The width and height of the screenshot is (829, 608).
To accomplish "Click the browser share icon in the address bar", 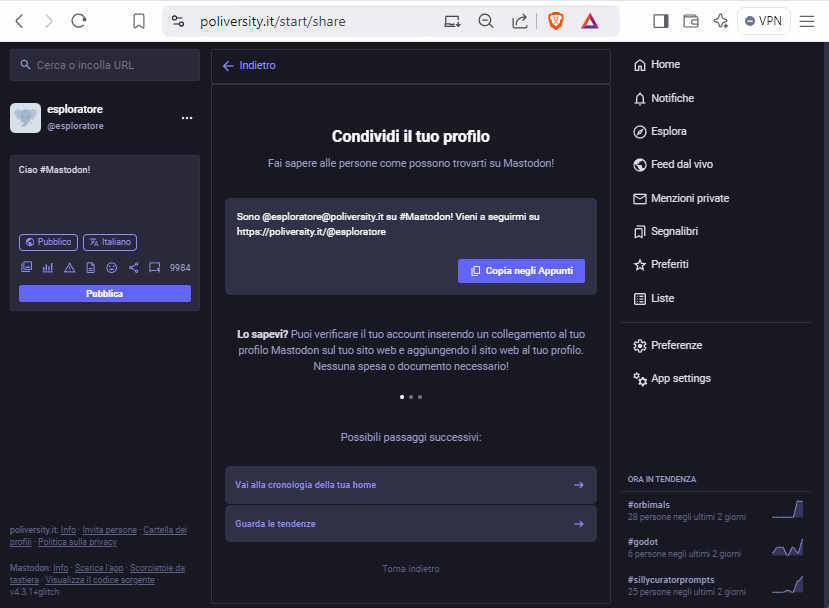I will (x=520, y=21).
